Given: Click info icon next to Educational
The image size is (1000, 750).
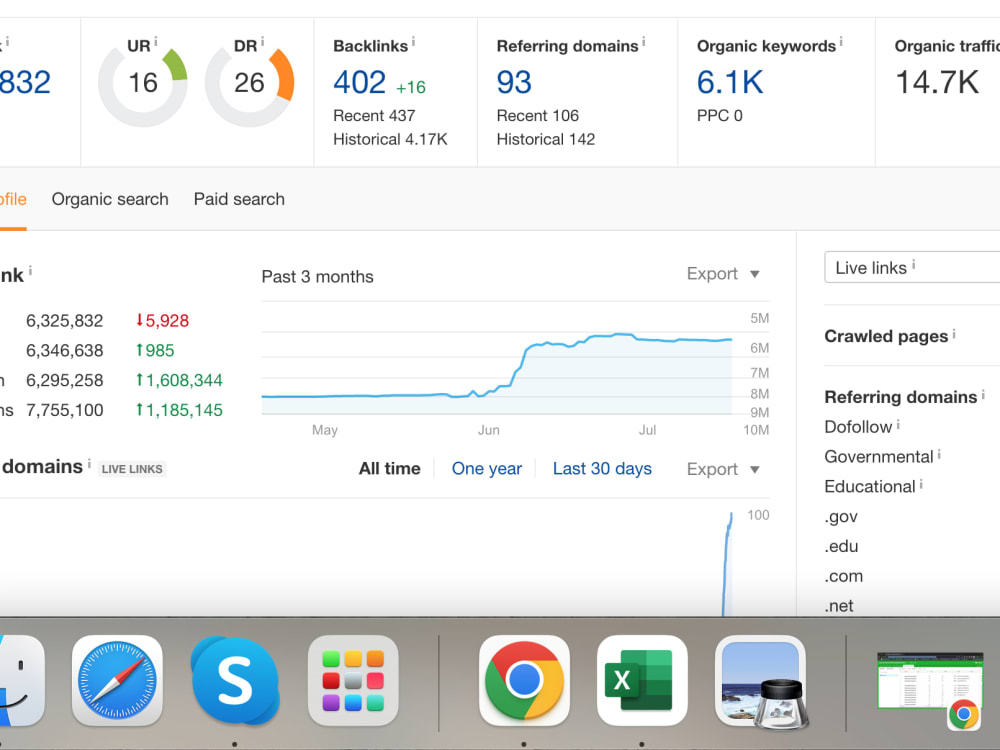Looking at the screenshot, I should tap(921, 484).
